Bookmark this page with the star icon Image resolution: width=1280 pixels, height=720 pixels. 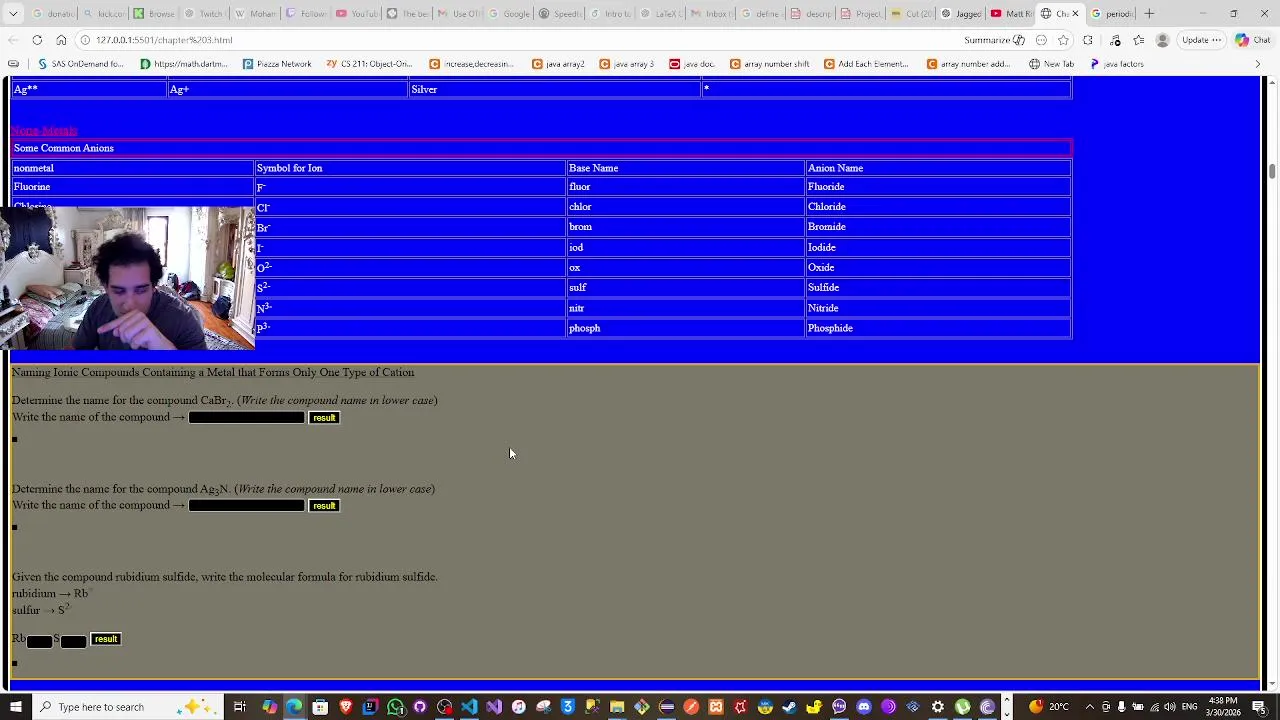tap(1063, 40)
